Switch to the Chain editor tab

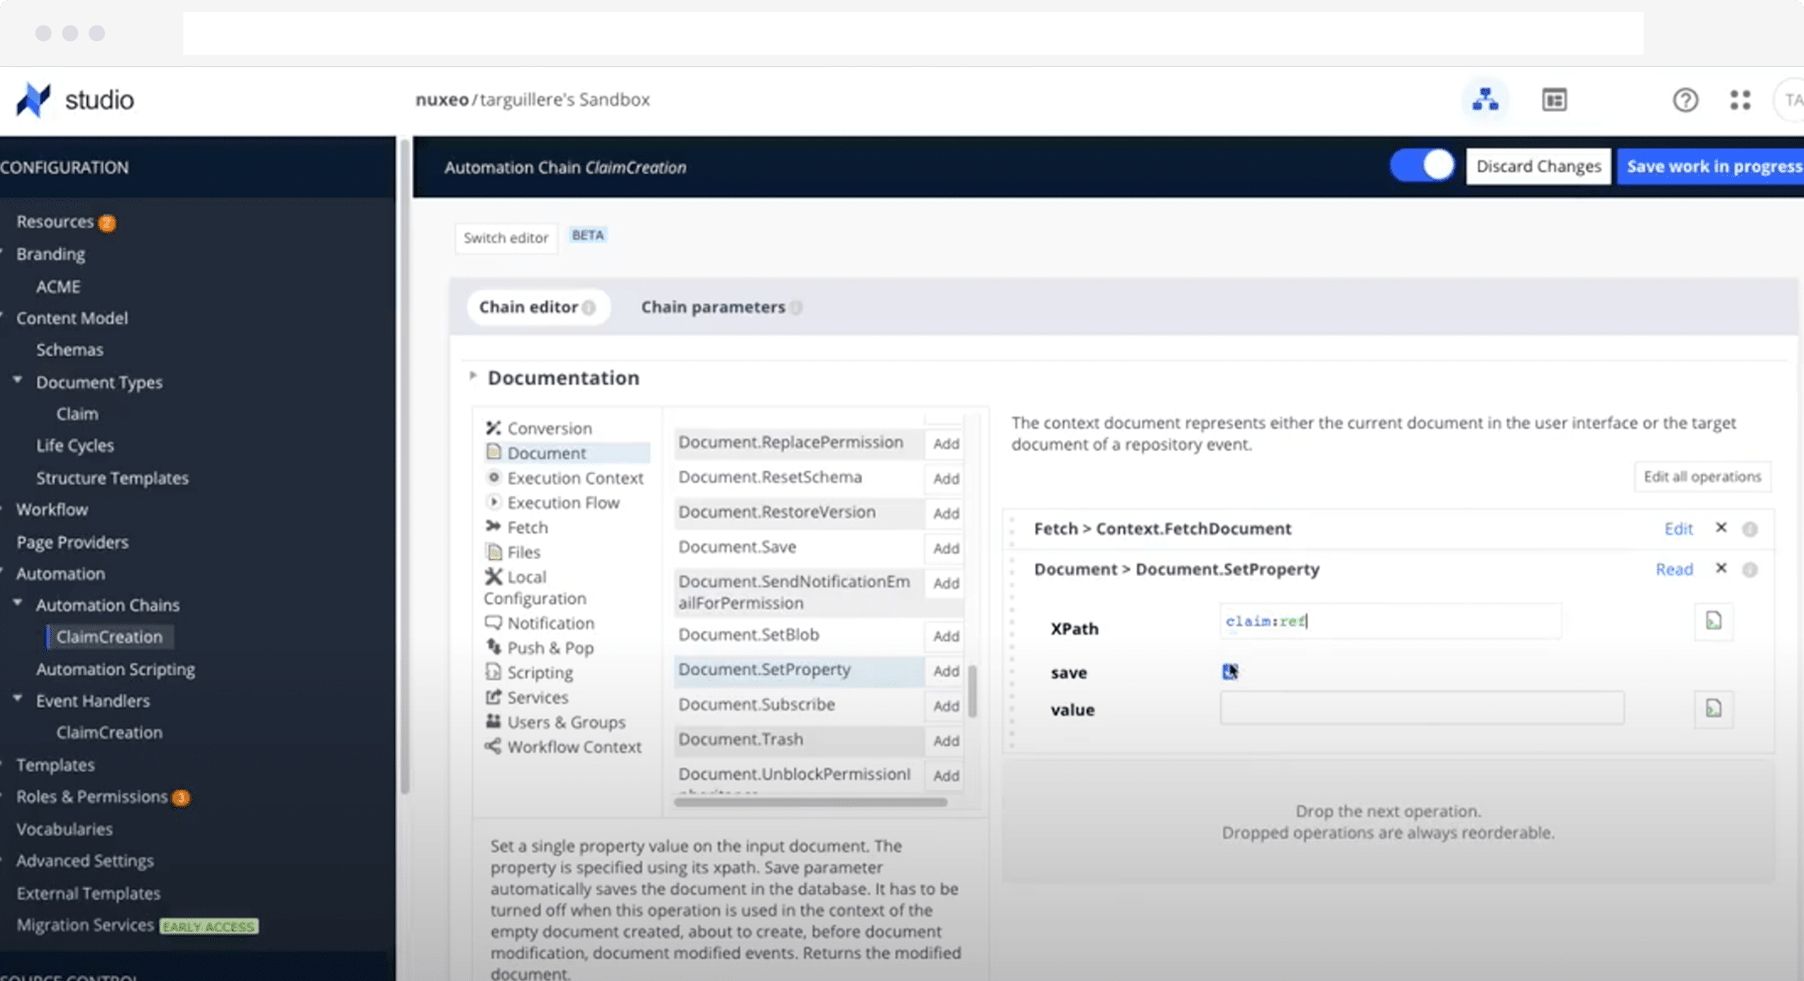(538, 307)
